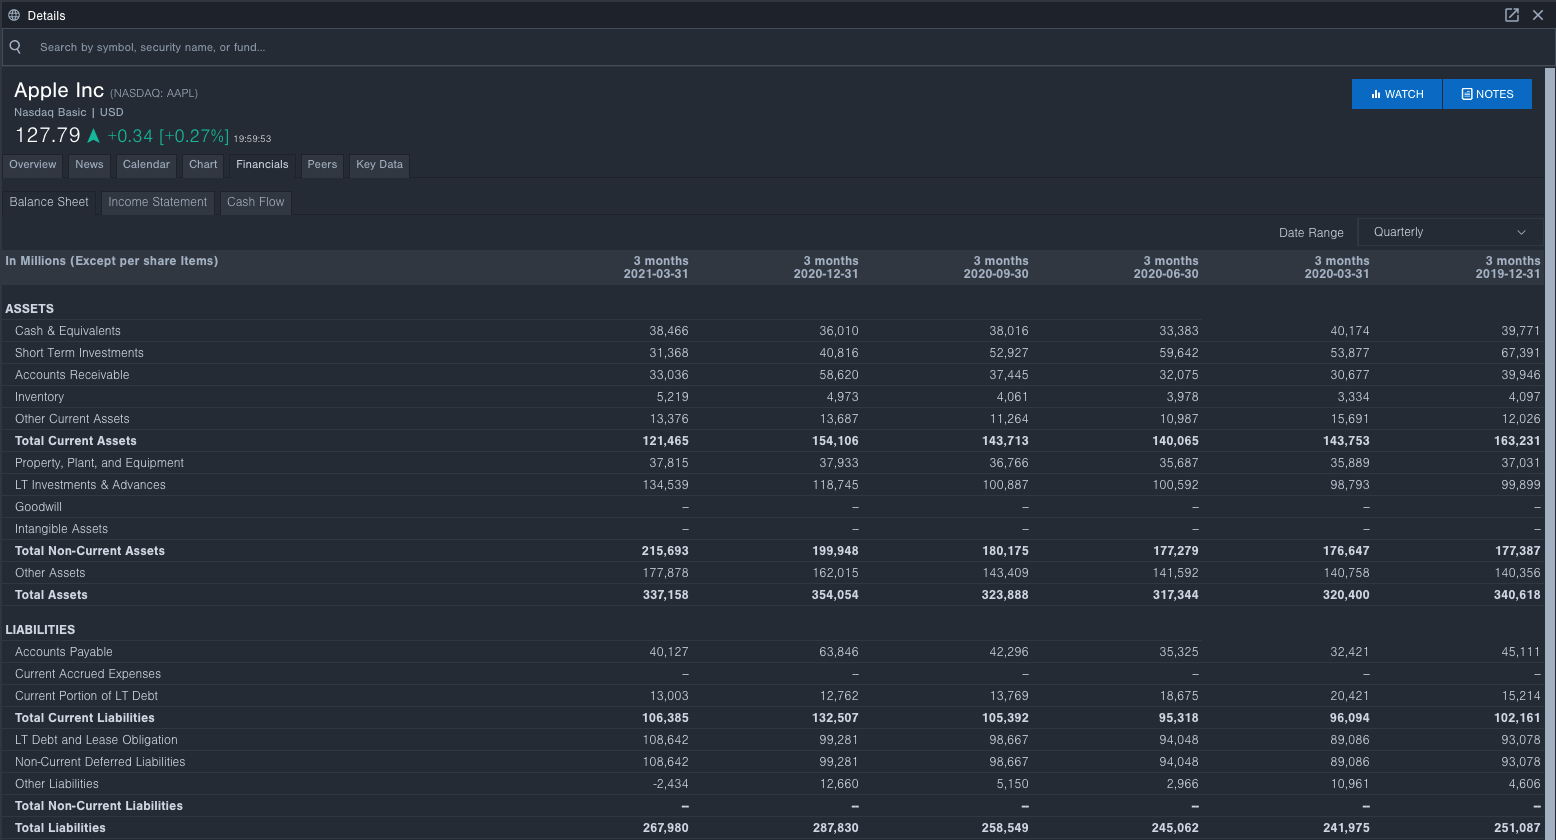
Task: Open the Calendar tab
Action: (146, 165)
